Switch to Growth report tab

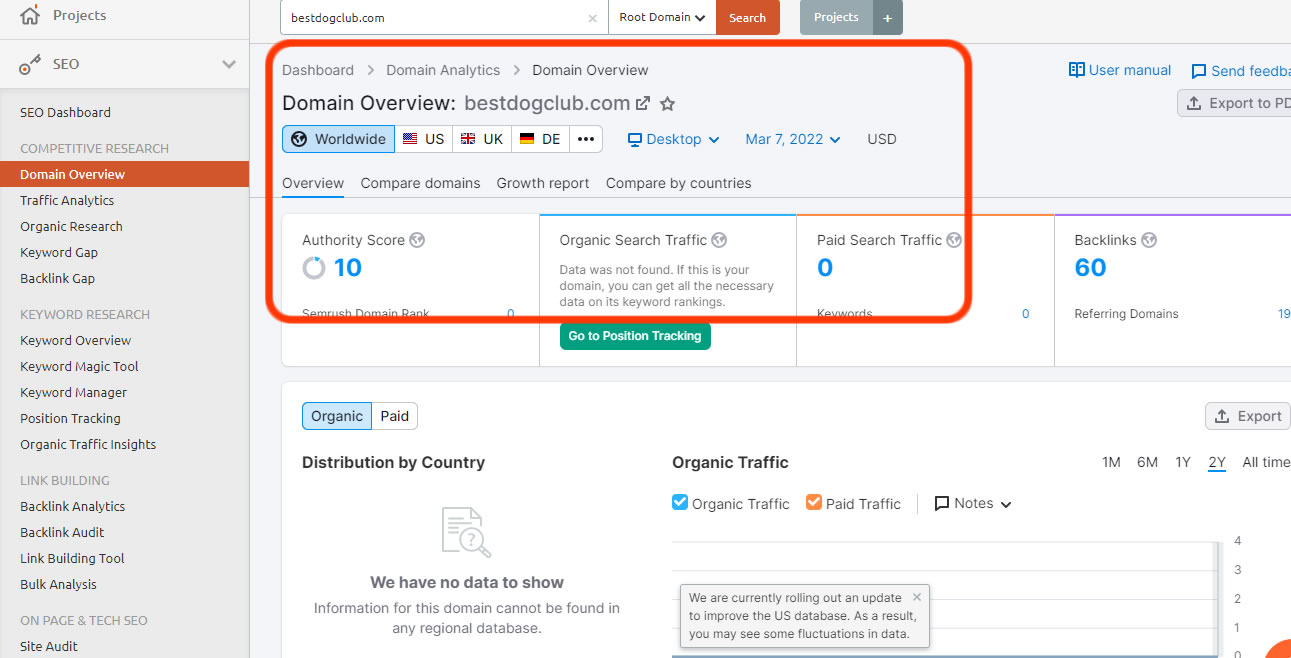(543, 183)
